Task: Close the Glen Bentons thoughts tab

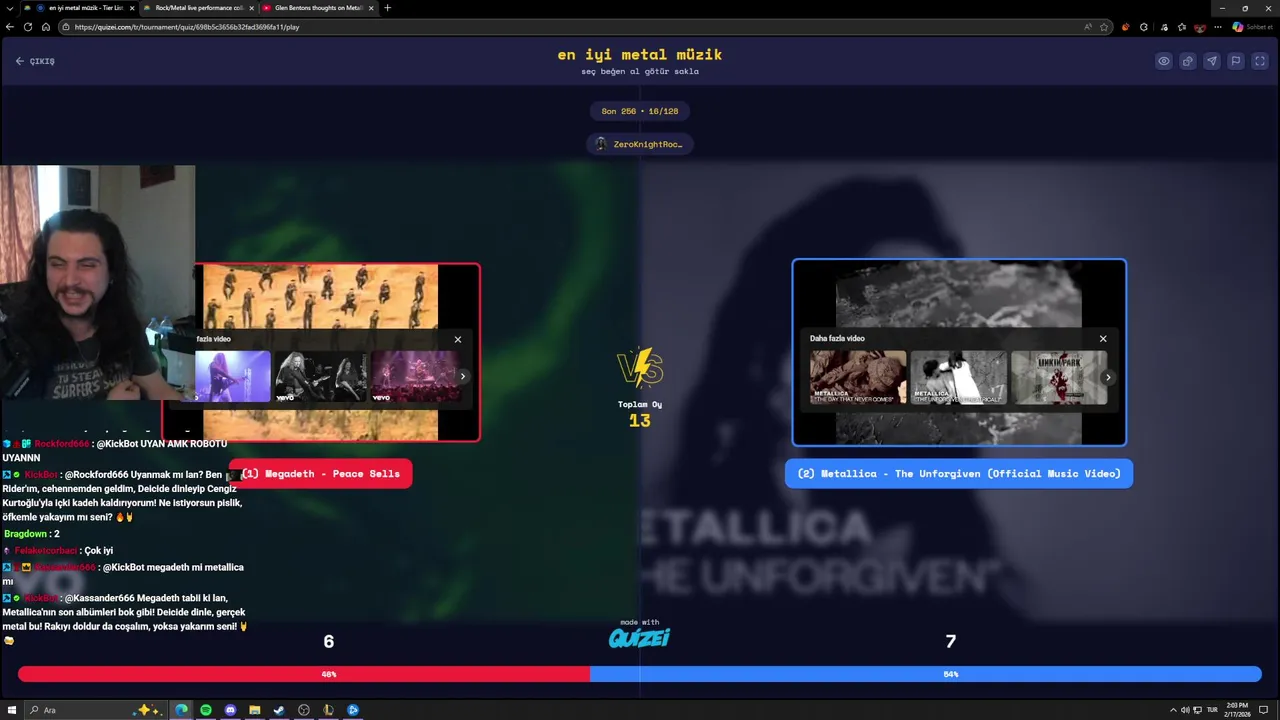Action: [x=371, y=8]
